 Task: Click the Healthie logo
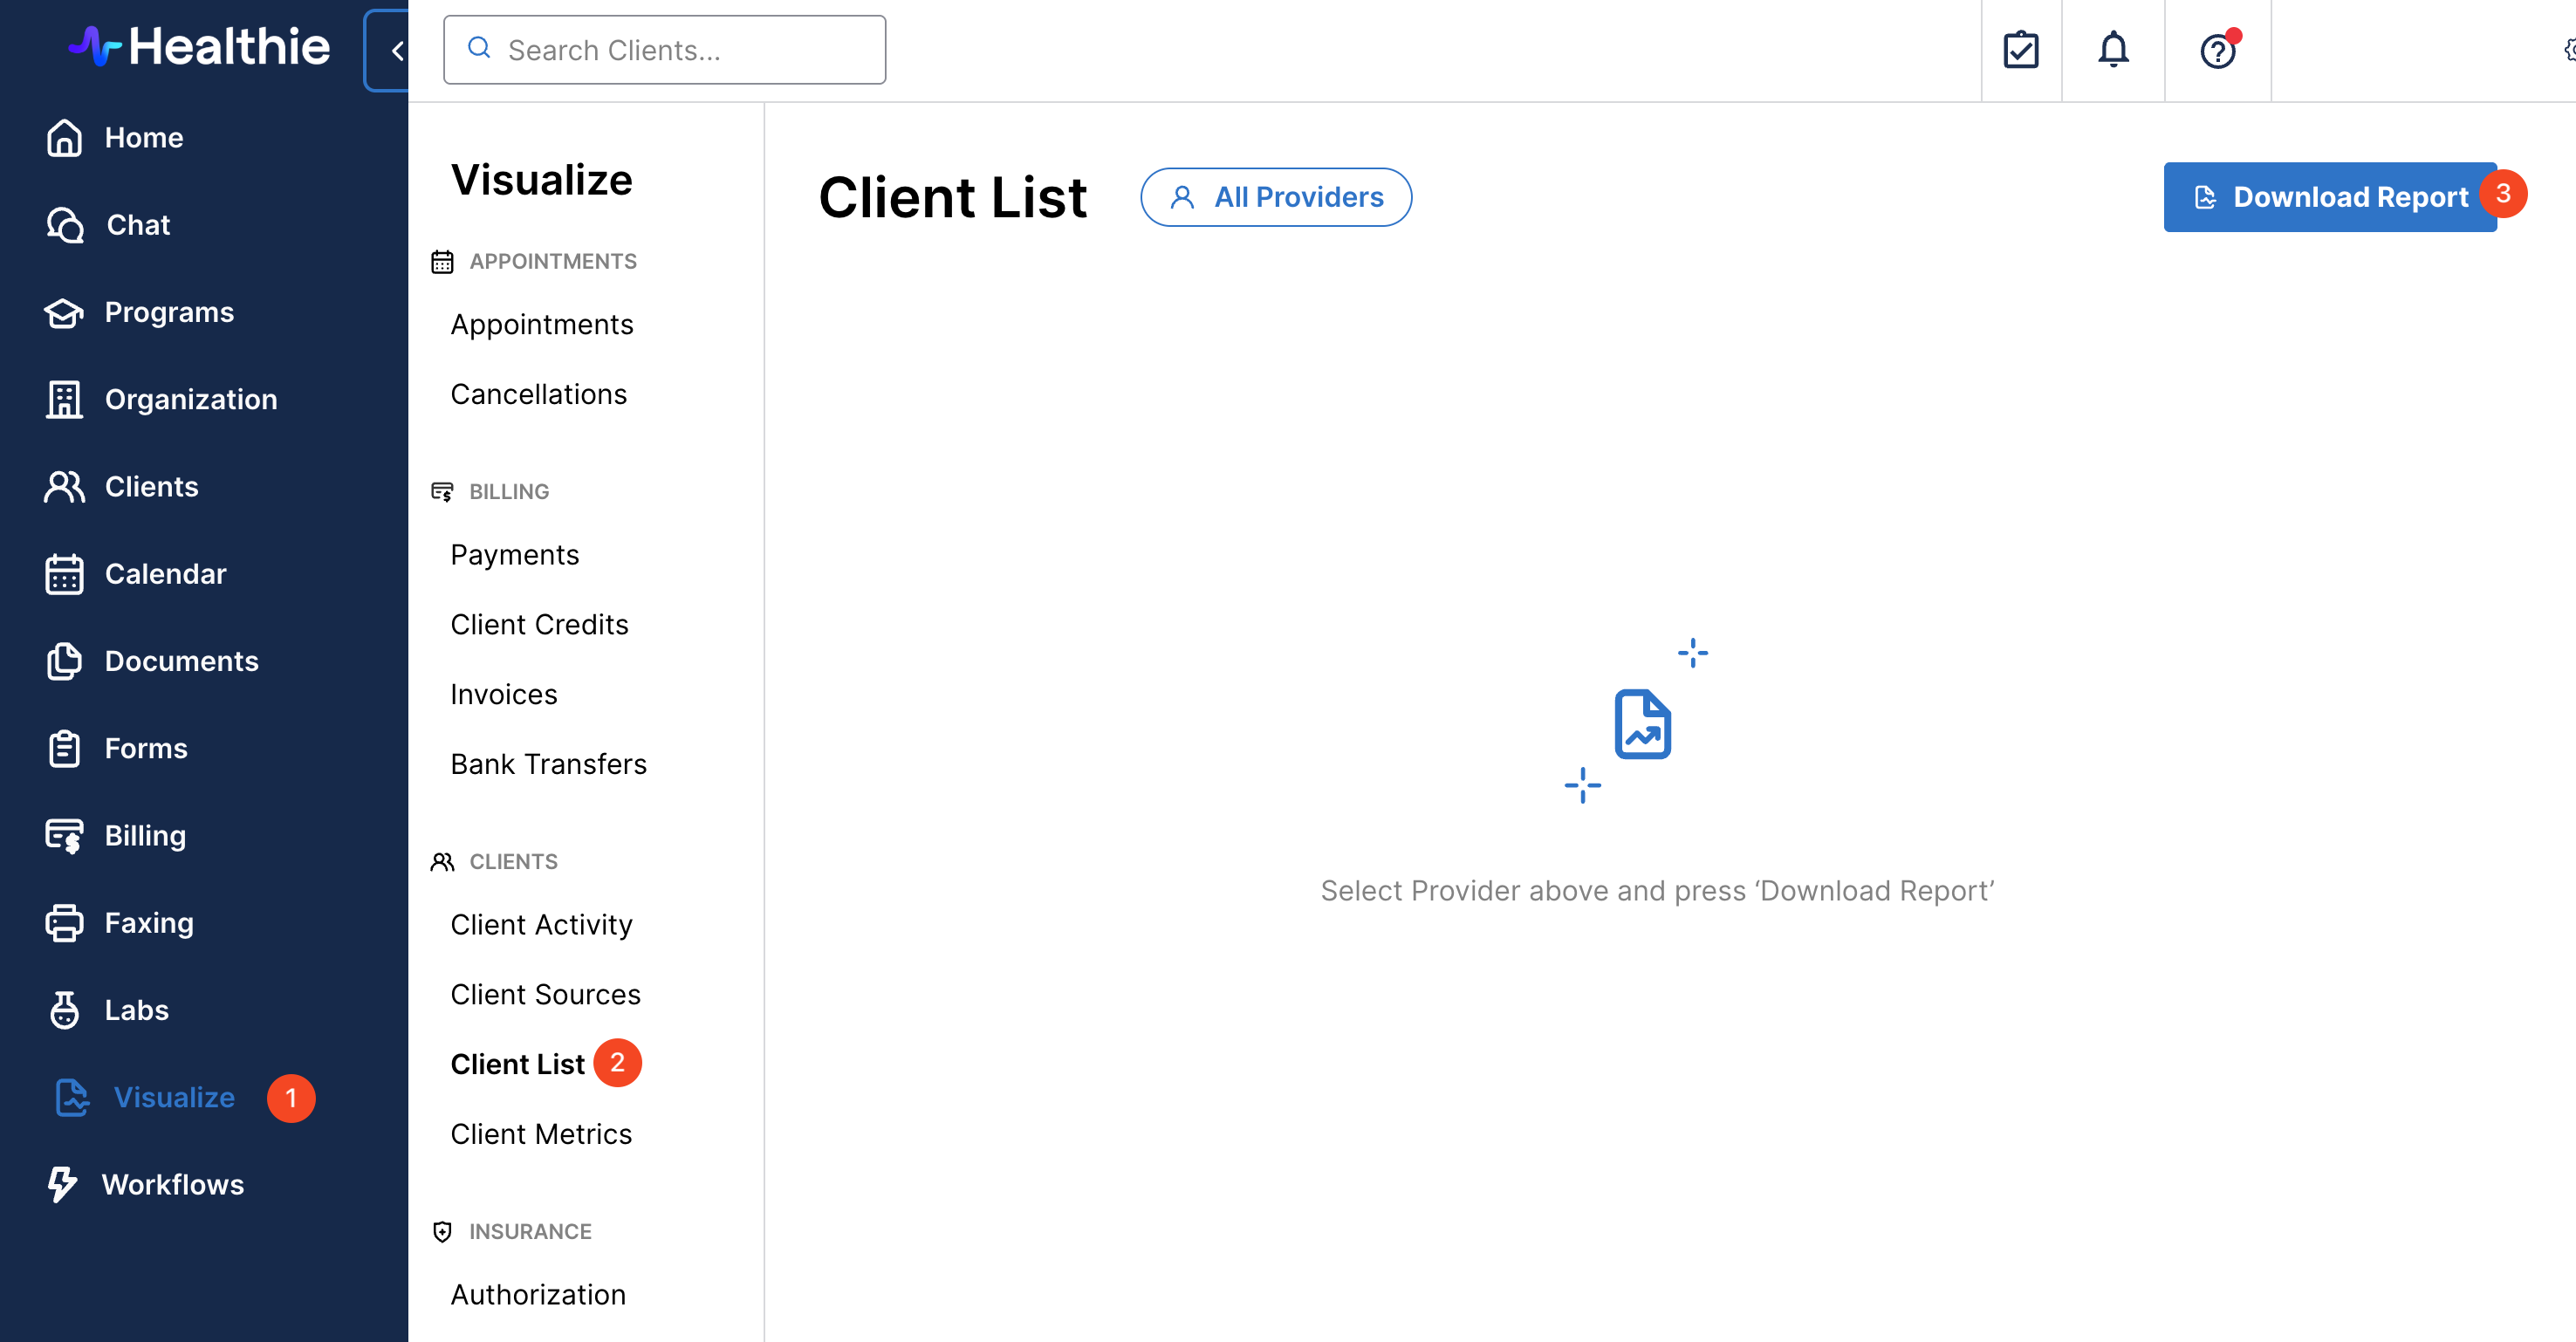[199, 46]
